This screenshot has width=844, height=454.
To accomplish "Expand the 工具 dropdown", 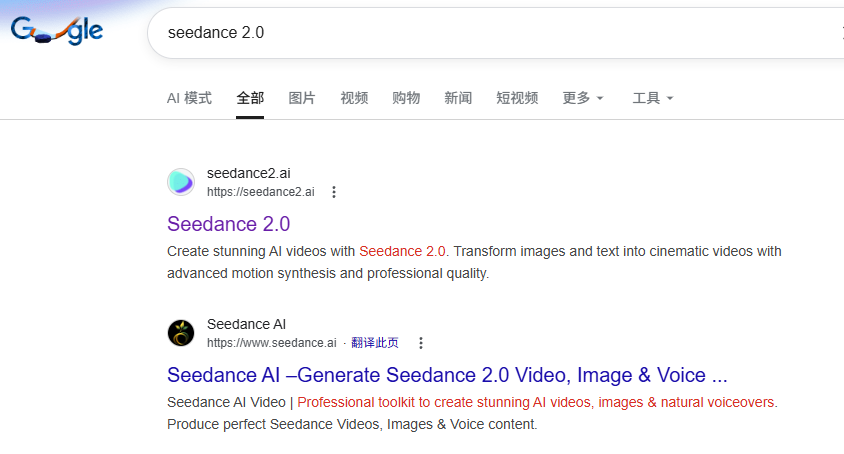I will 653,98.
